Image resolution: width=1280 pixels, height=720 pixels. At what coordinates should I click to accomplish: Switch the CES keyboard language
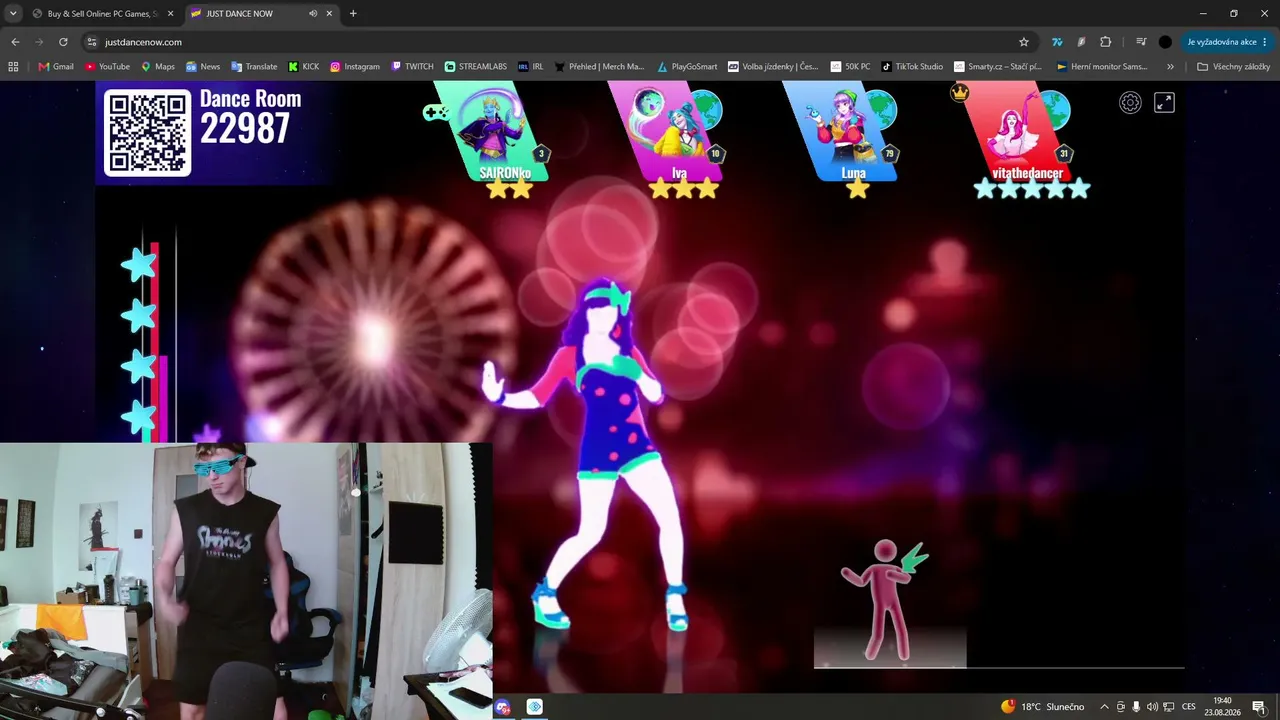[1189, 707]
